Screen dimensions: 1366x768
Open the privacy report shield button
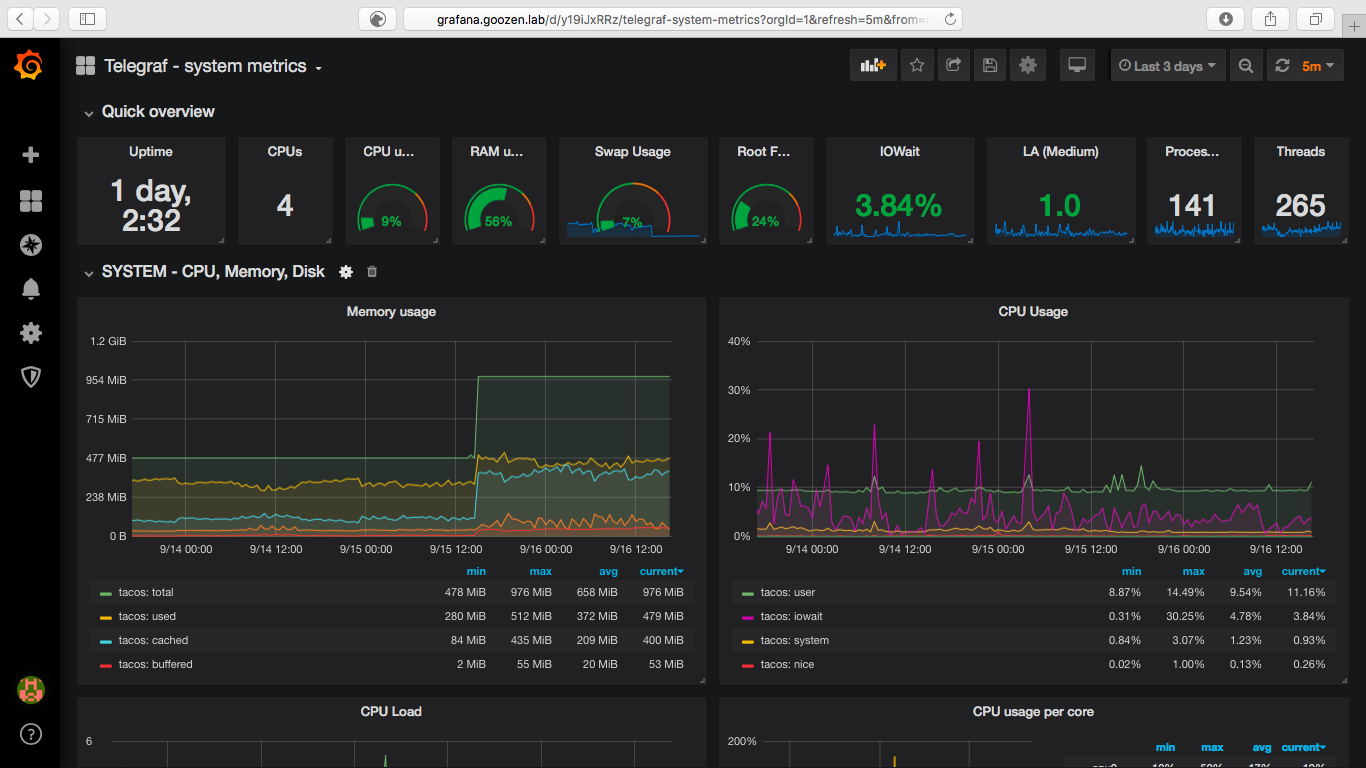377,18
